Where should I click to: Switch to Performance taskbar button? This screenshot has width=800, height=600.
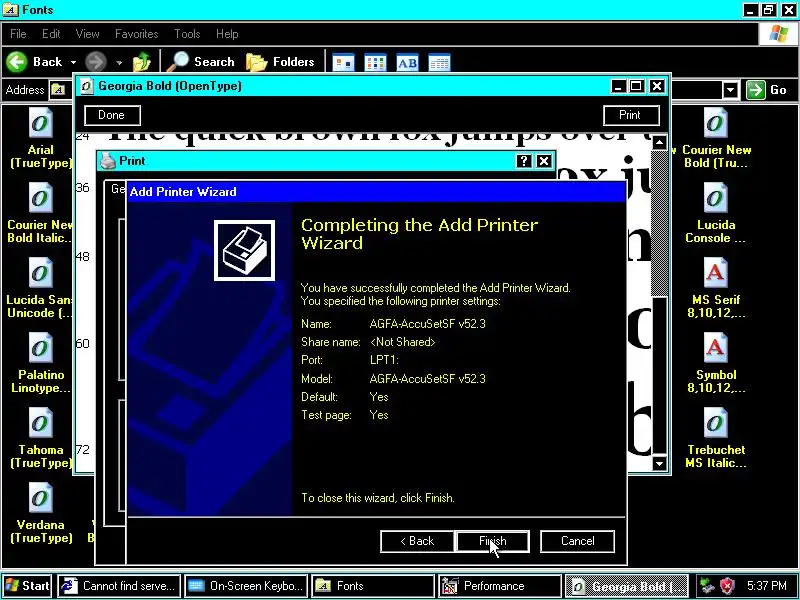pyautogui.click(x=499, y=586)
